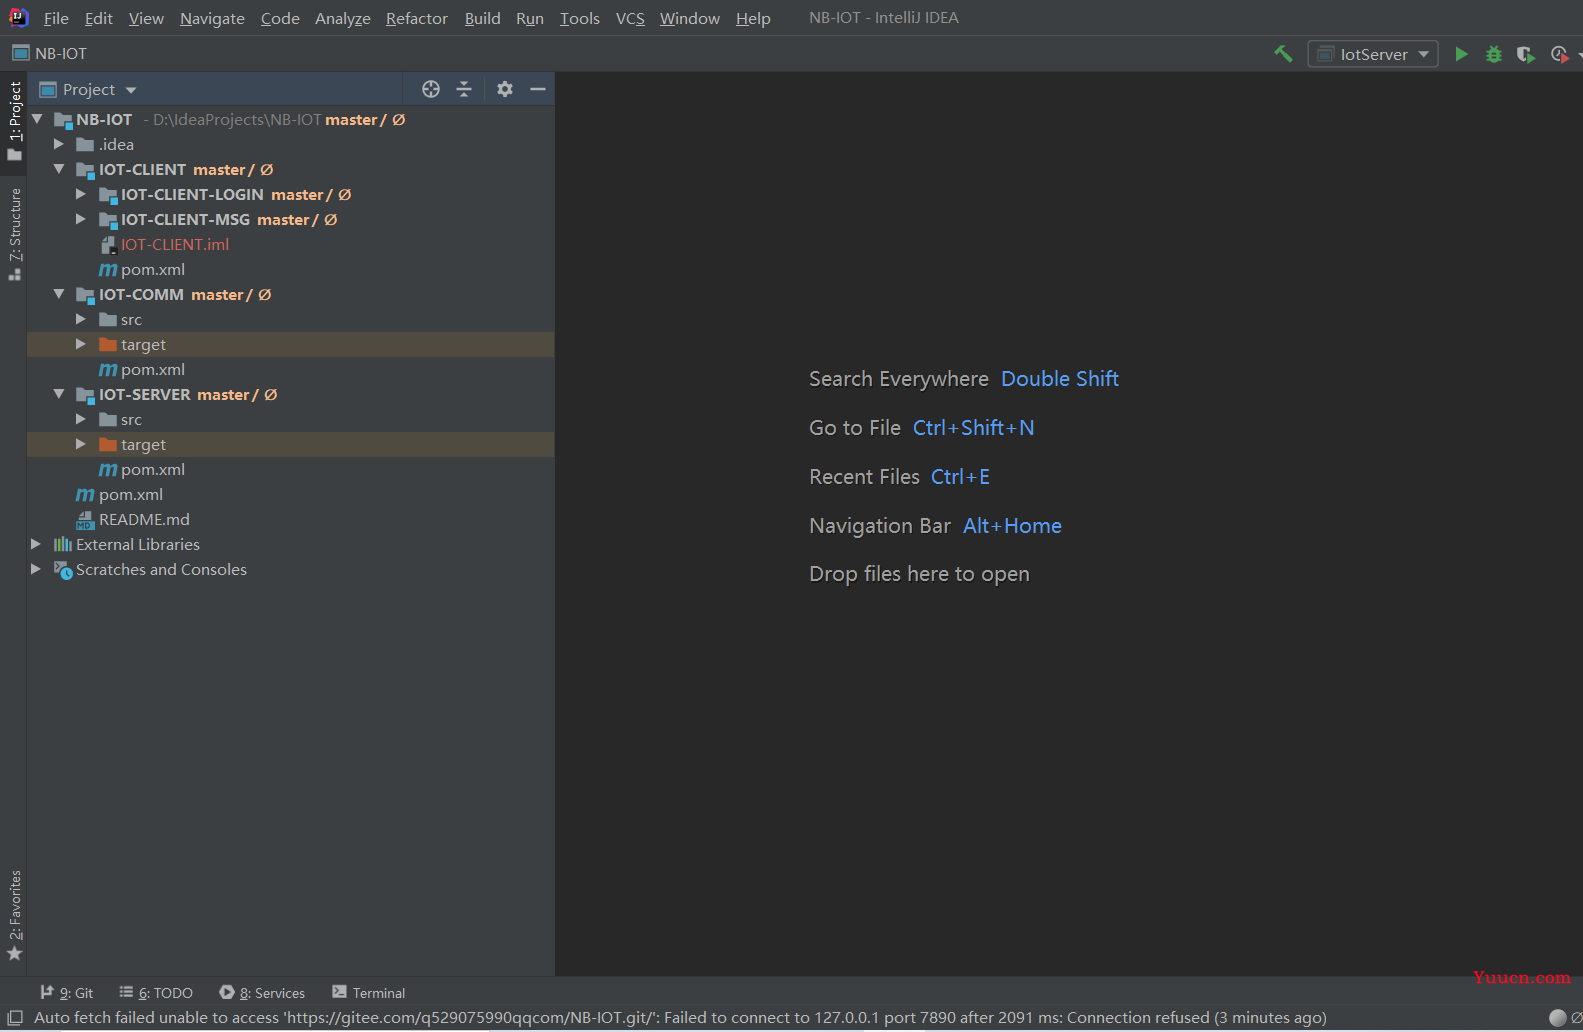
Task: Click the Build Project hammer icon
Action: coord(1283,54)
